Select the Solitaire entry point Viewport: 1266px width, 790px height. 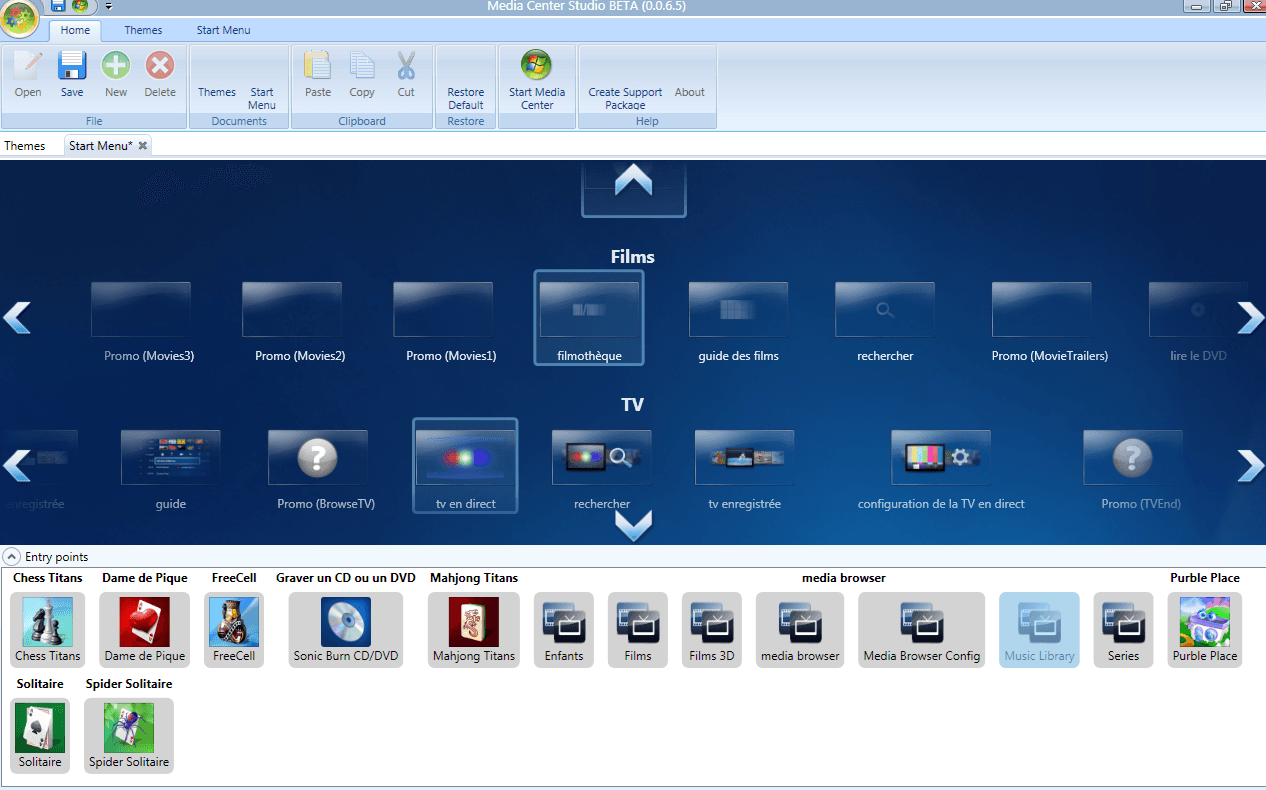pos(40,736)
